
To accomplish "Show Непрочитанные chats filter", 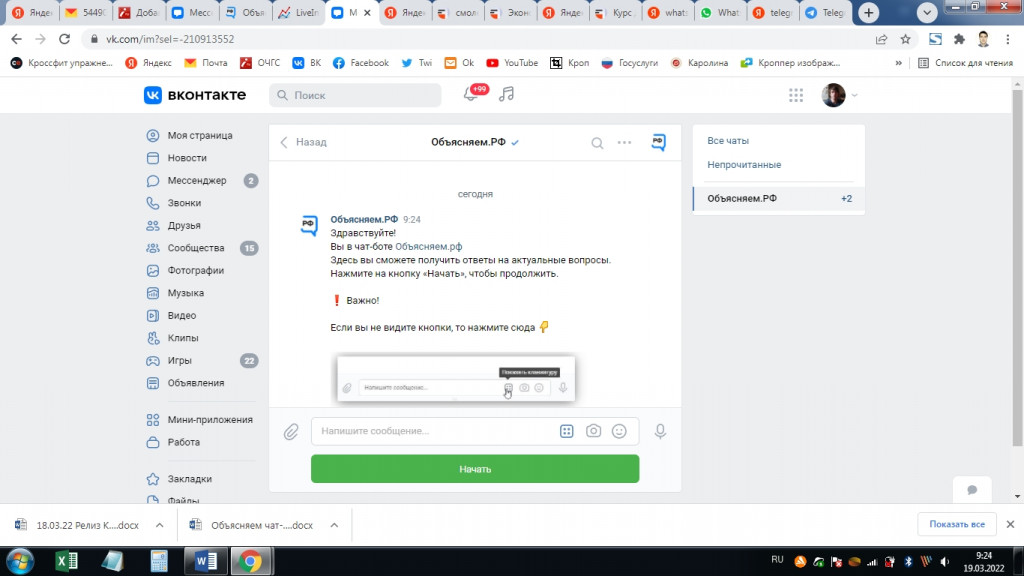I will [744, 165].
